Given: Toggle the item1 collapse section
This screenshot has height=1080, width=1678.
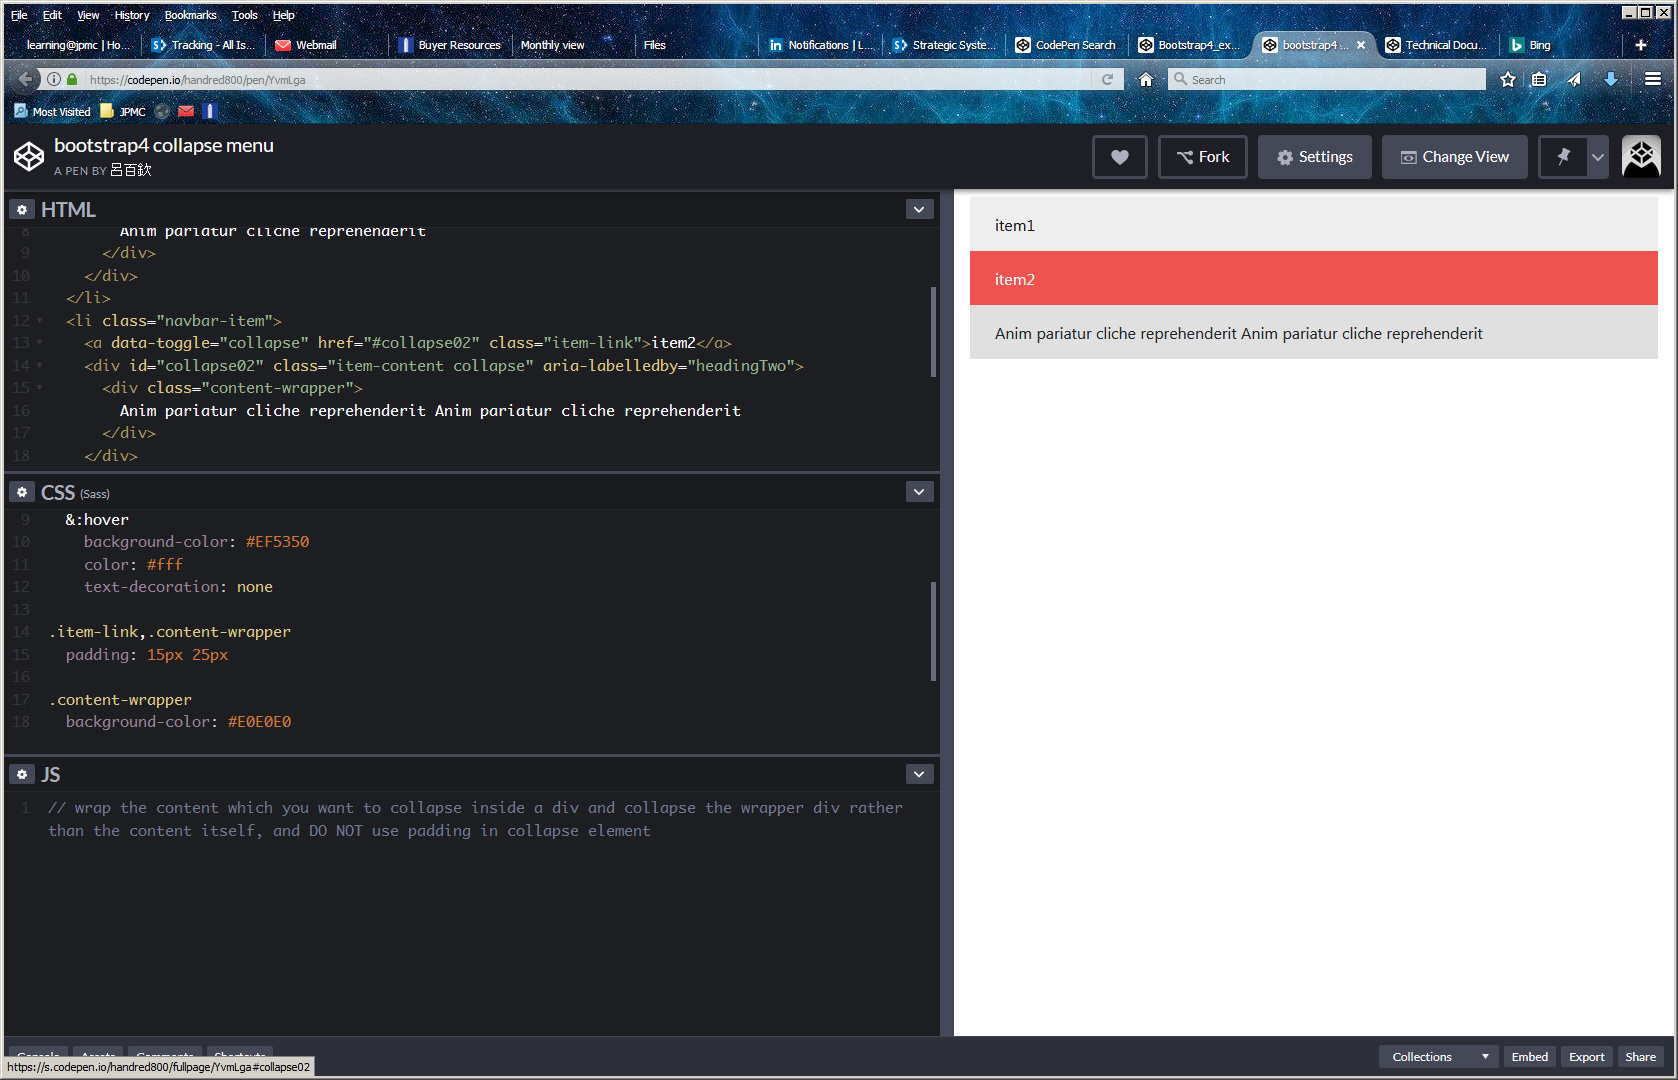Looking at the screenshot, I should [x=1313, y=225].
